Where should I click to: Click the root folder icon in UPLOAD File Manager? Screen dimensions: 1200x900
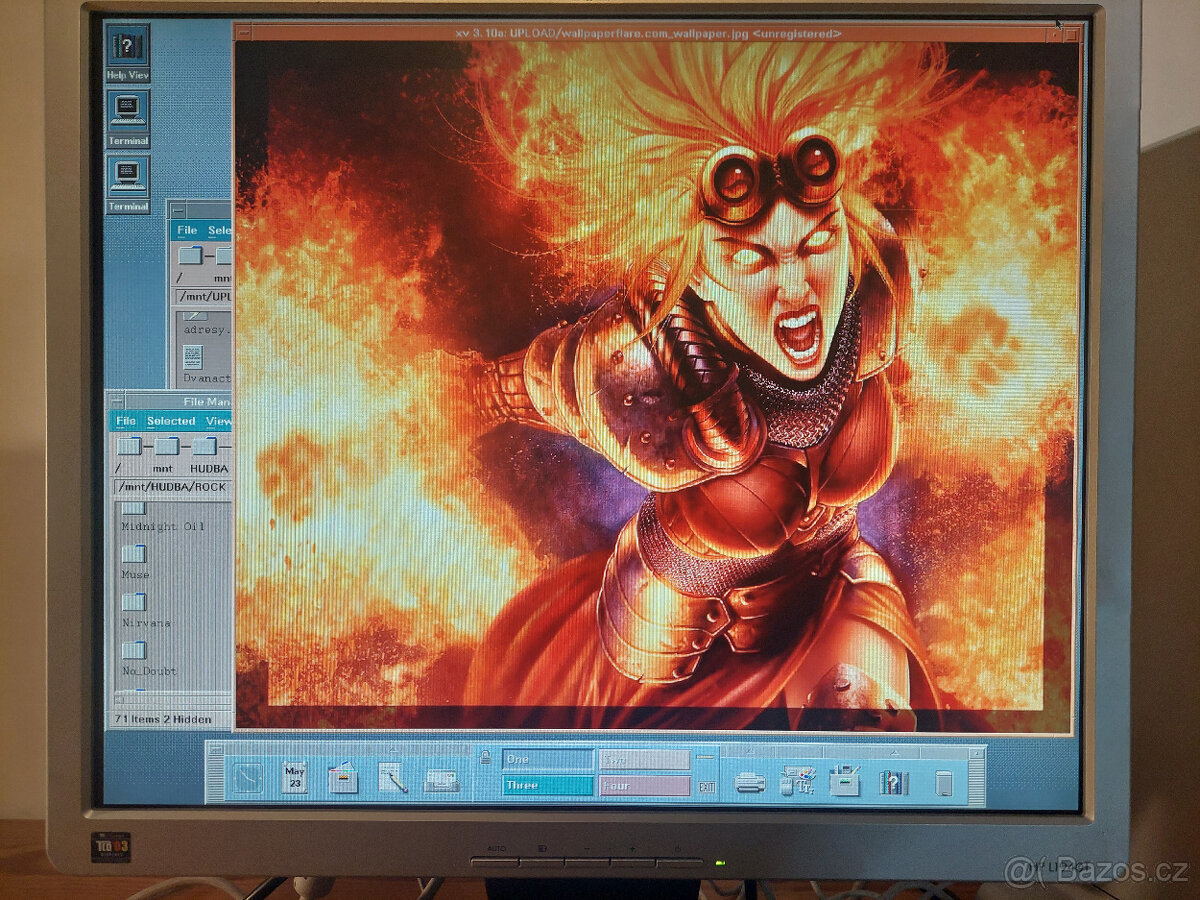coord(190,256)
